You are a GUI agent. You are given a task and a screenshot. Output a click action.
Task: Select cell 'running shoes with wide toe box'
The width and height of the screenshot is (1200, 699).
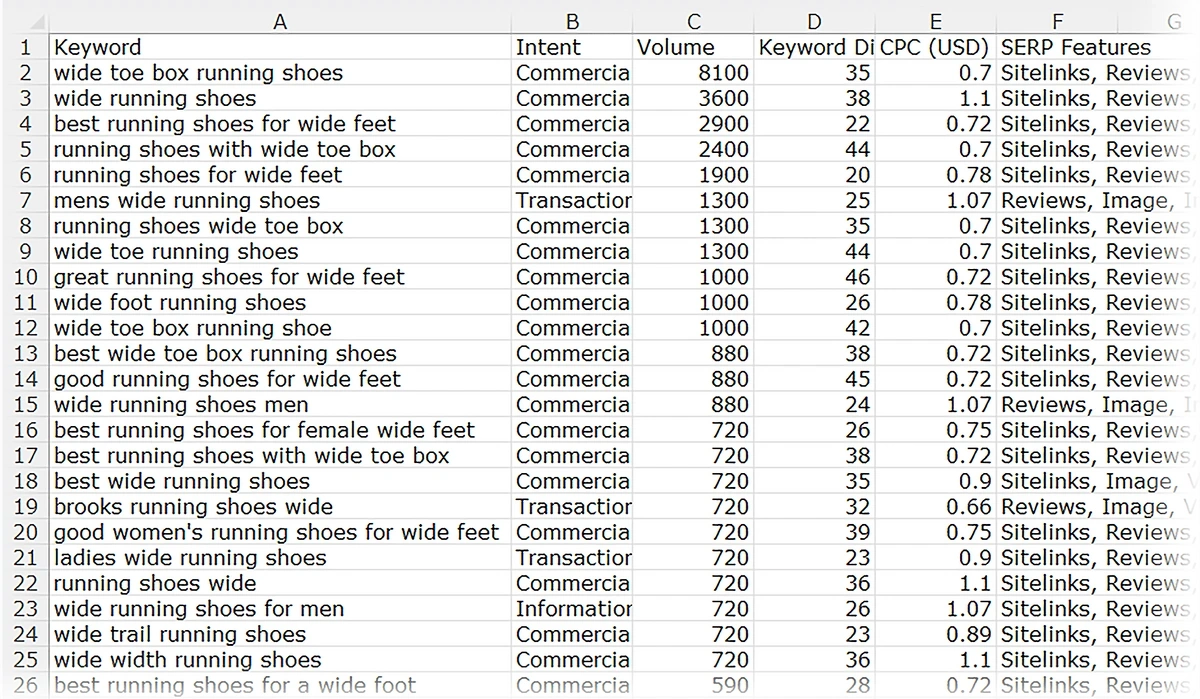pyautogui.click(x=280, y=149)
